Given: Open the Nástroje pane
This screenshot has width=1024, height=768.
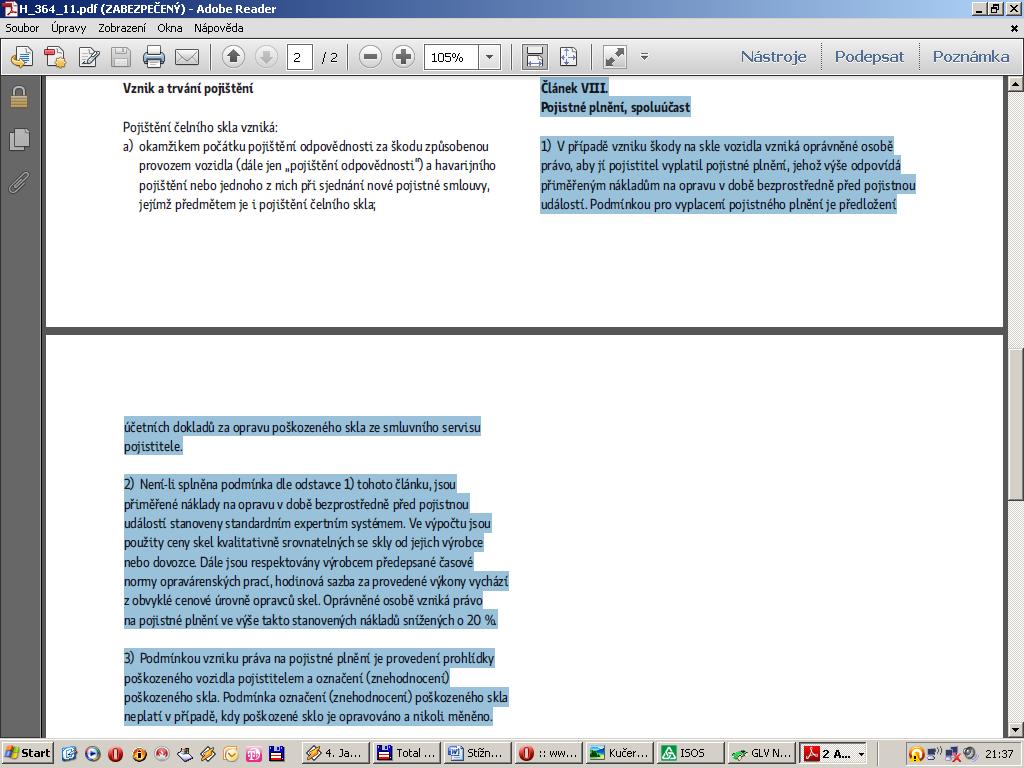Looking at the screenshot, I should [773, 57].
